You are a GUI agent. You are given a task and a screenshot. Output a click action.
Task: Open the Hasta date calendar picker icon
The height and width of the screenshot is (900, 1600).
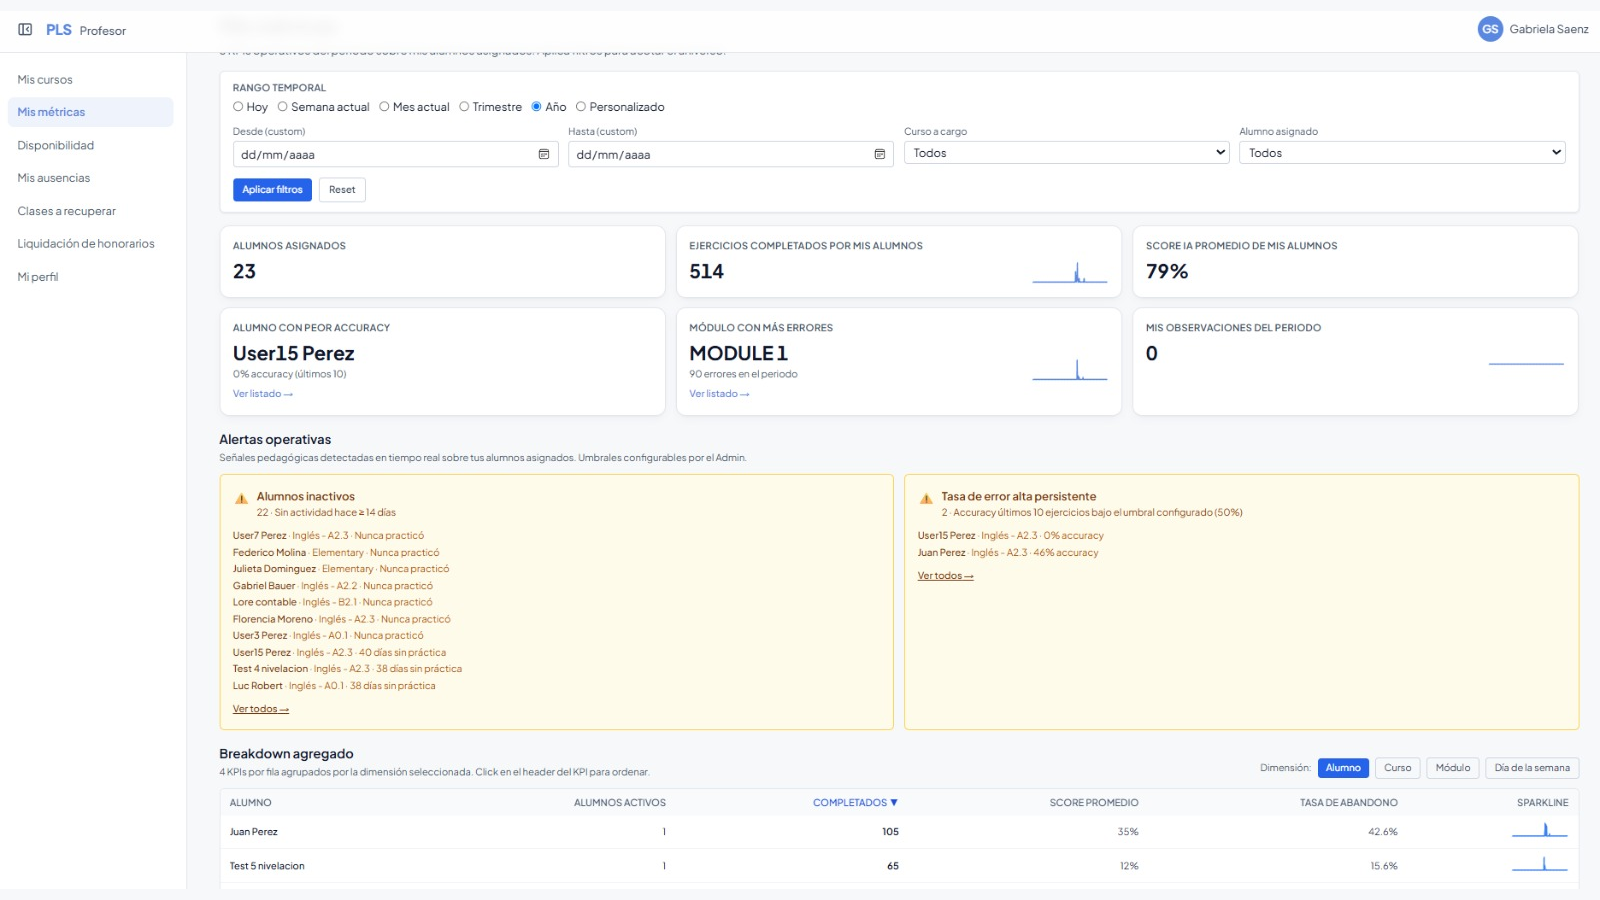[x=880, y=154]
